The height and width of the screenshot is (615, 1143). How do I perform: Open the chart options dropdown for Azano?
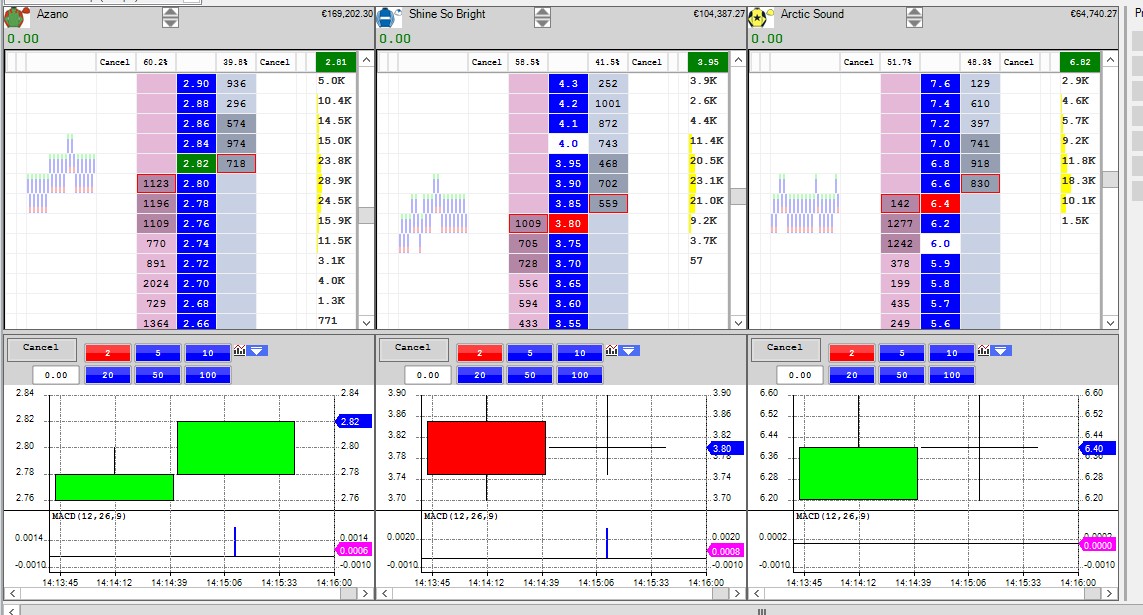pyautogui.click(x=258, y=351)
